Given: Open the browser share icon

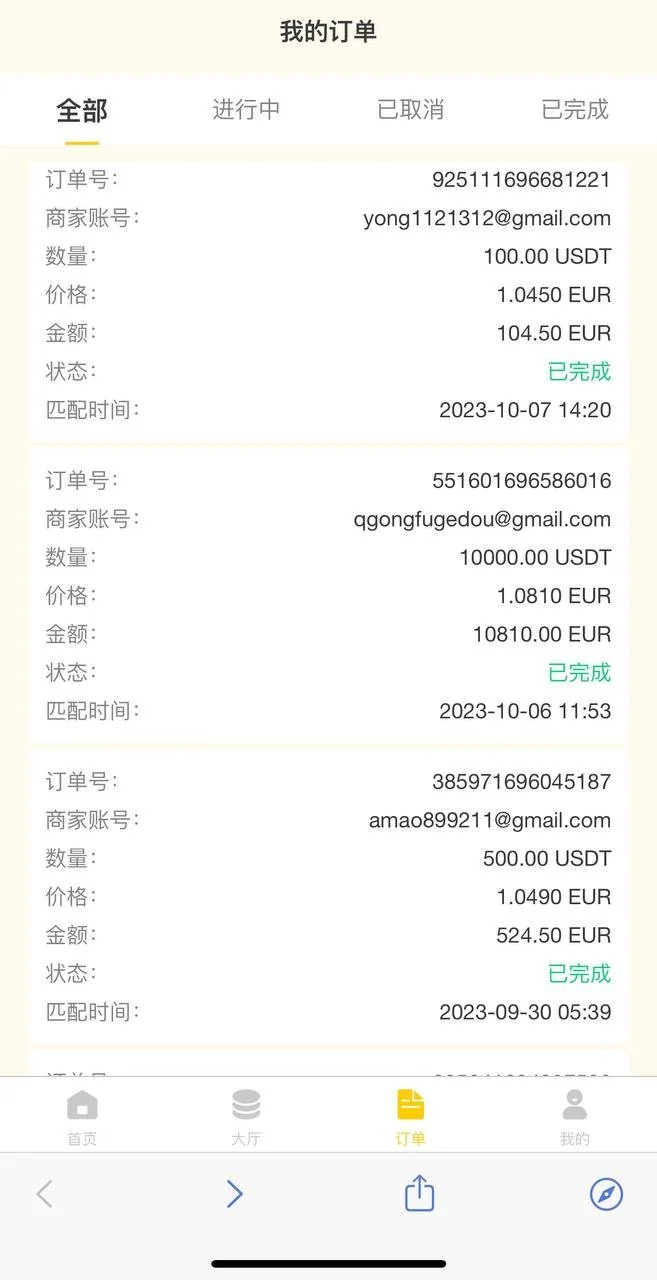Looking at the screenshot, I should coord(419,1193).
